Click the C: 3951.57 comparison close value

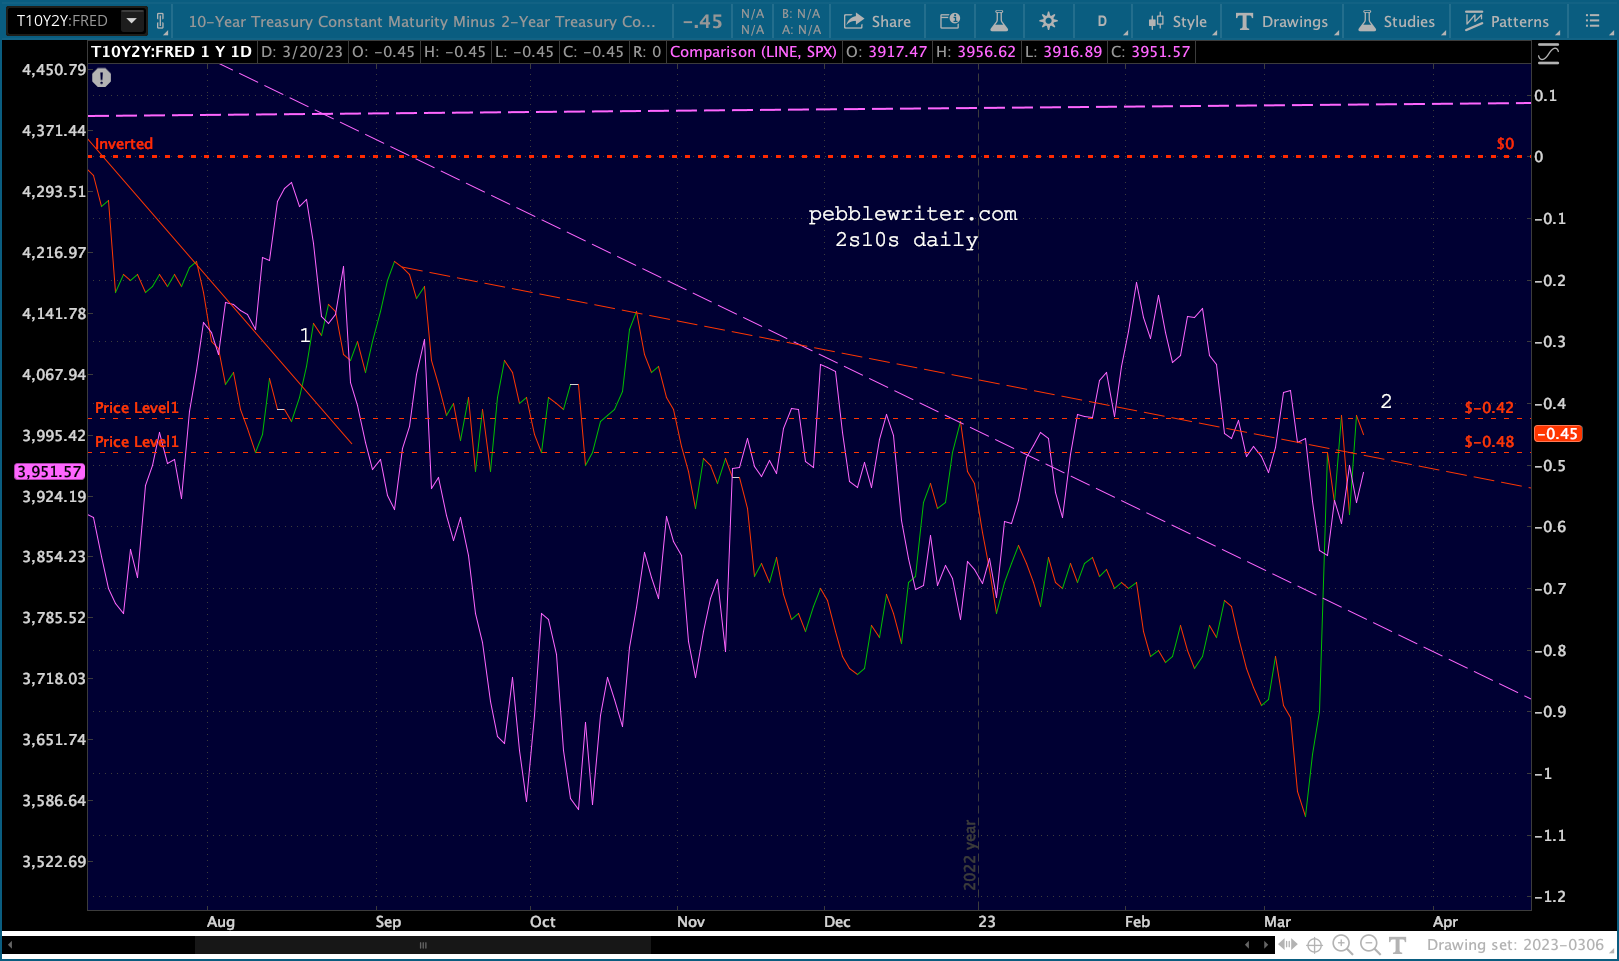(x=1151, y=52)
